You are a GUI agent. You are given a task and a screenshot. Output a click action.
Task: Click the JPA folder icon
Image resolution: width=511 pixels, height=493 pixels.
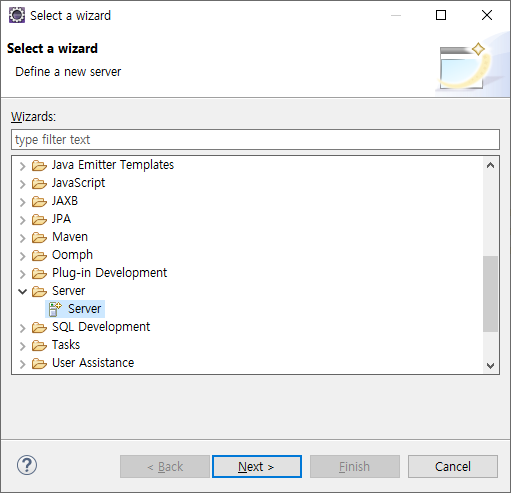tap(39, 219)
